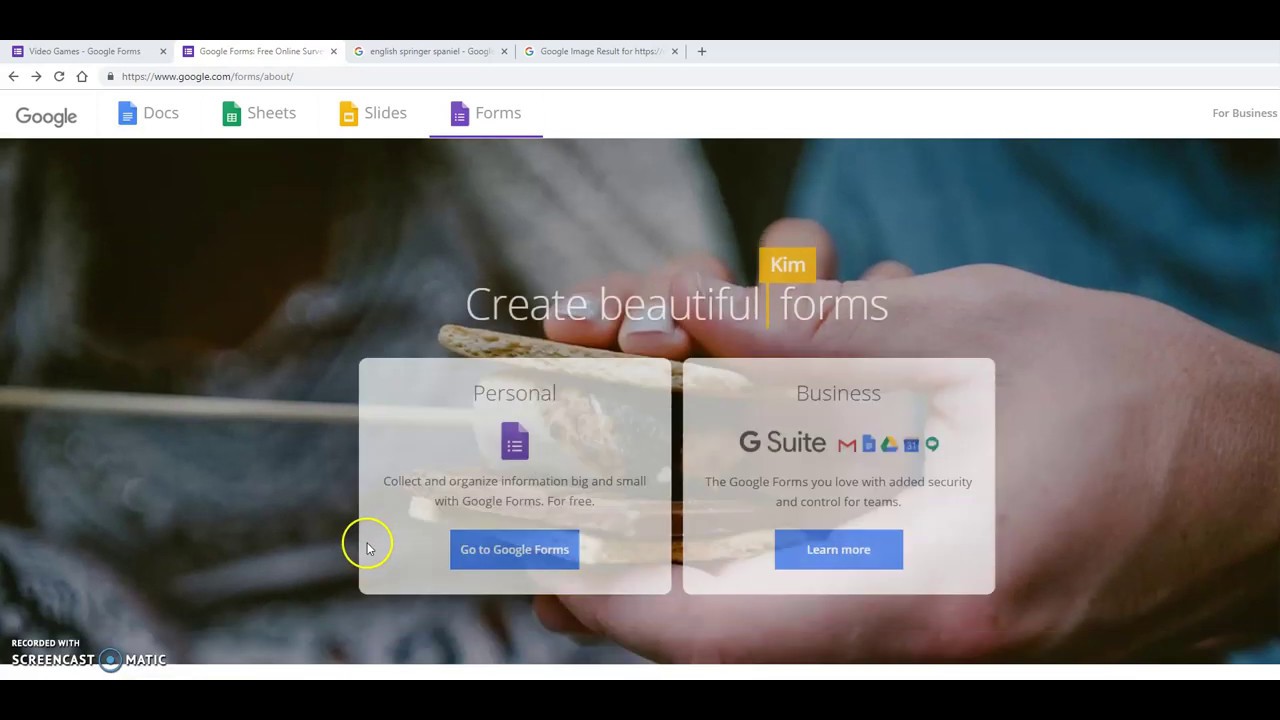Viewport: 1280px width, 720px height.
Task: Click the browser forward arrow
Action: pyautogui.click(x=36, y=76)
